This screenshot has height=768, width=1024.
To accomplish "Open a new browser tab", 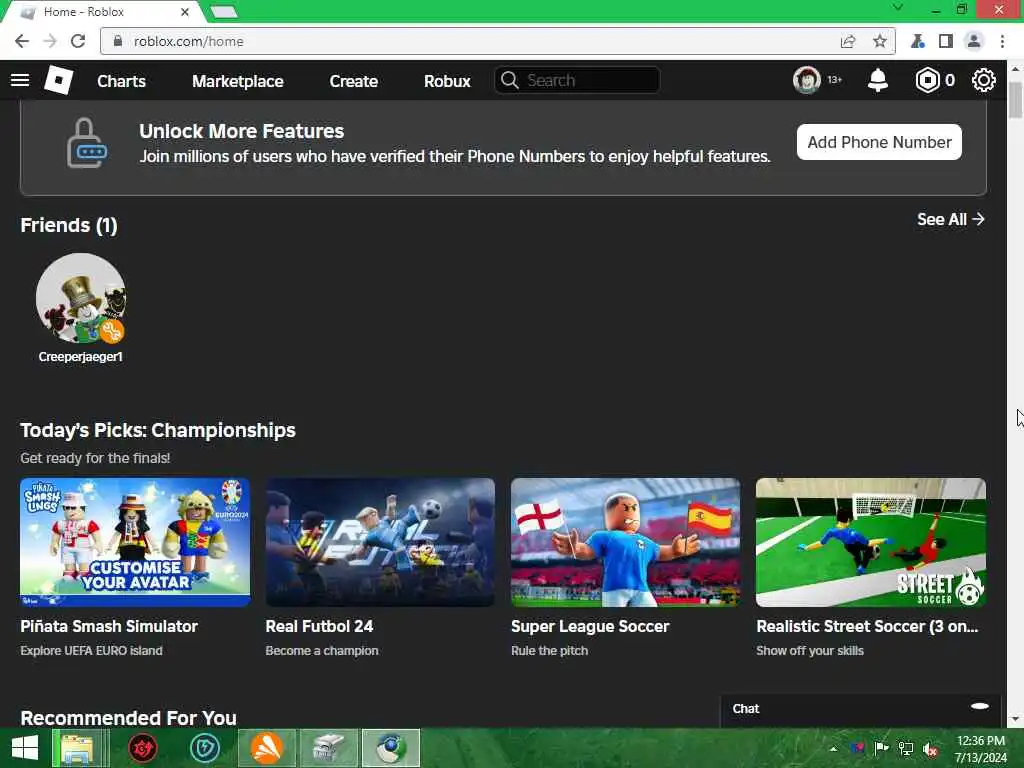I will (x=224, y=12).
